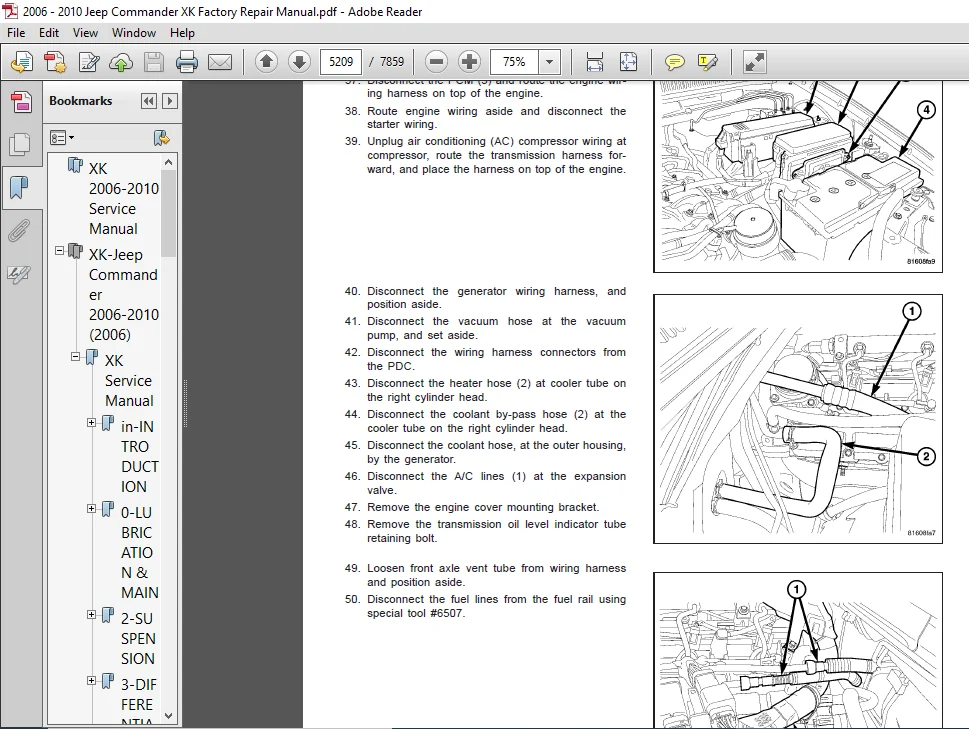This screenshot has height=729, width=969.
Task: Add a sticky note comment
Action: pos(674,62)
